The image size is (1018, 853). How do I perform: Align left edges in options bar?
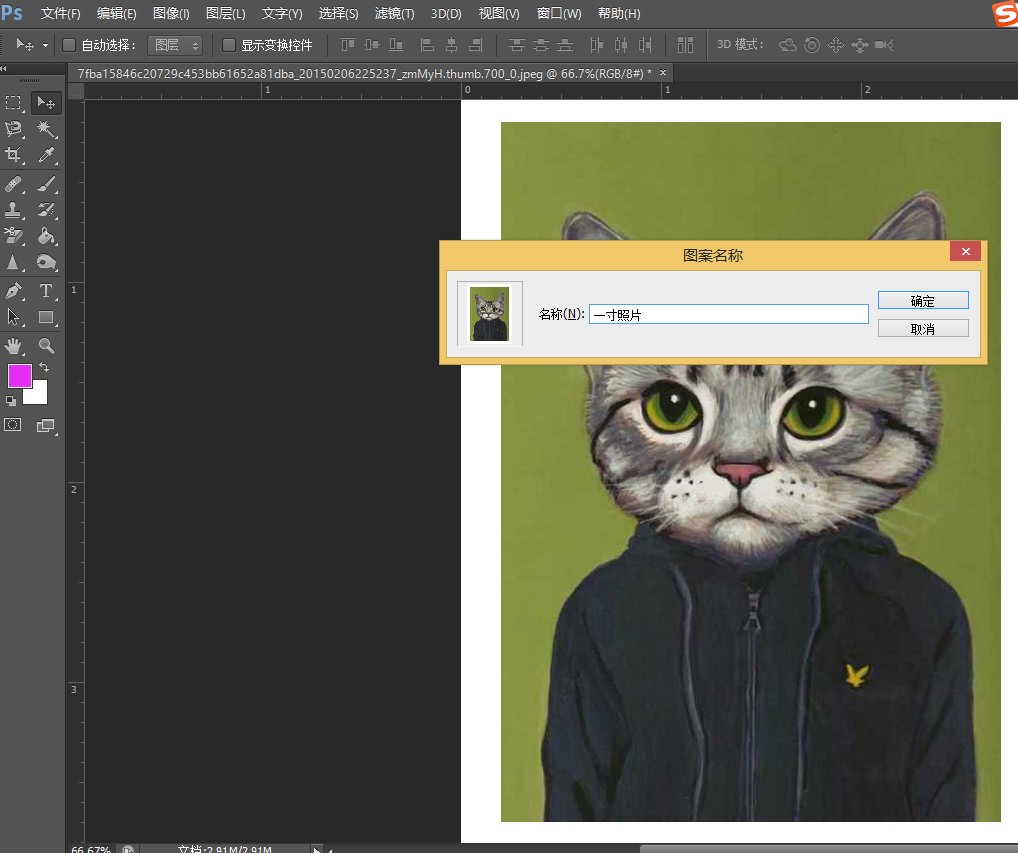click(x=427, y=45)
